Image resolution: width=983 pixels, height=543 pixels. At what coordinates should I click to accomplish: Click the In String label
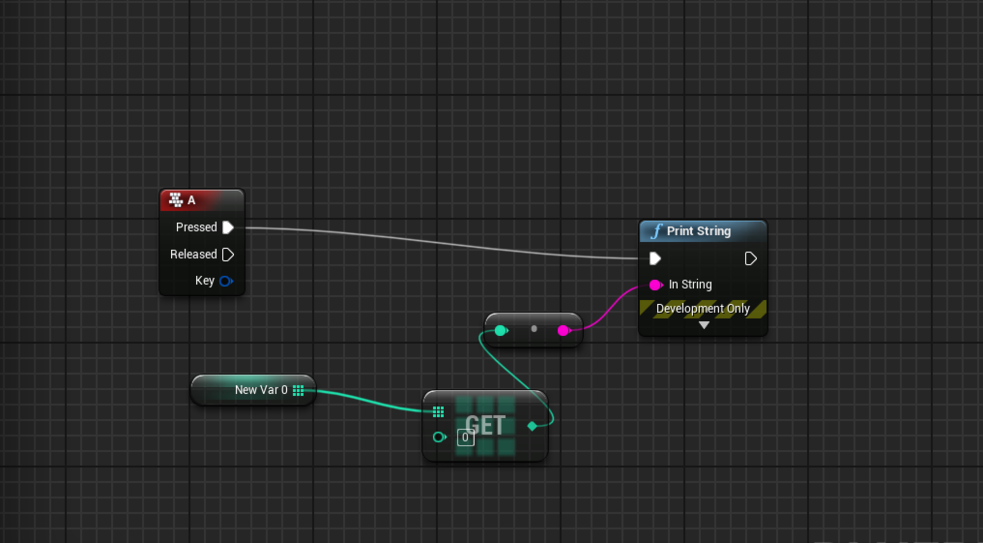point(690,285)
